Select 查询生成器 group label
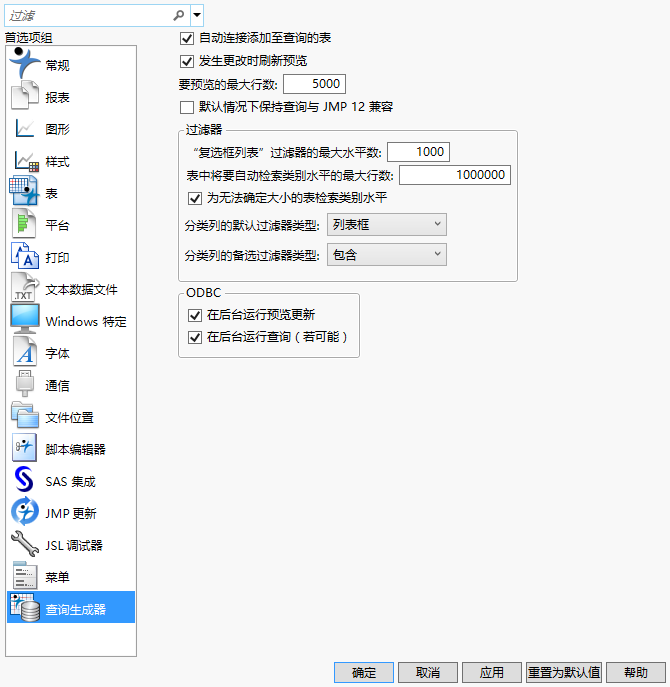This screenshot has height=687, width=670. click(75, 609)
